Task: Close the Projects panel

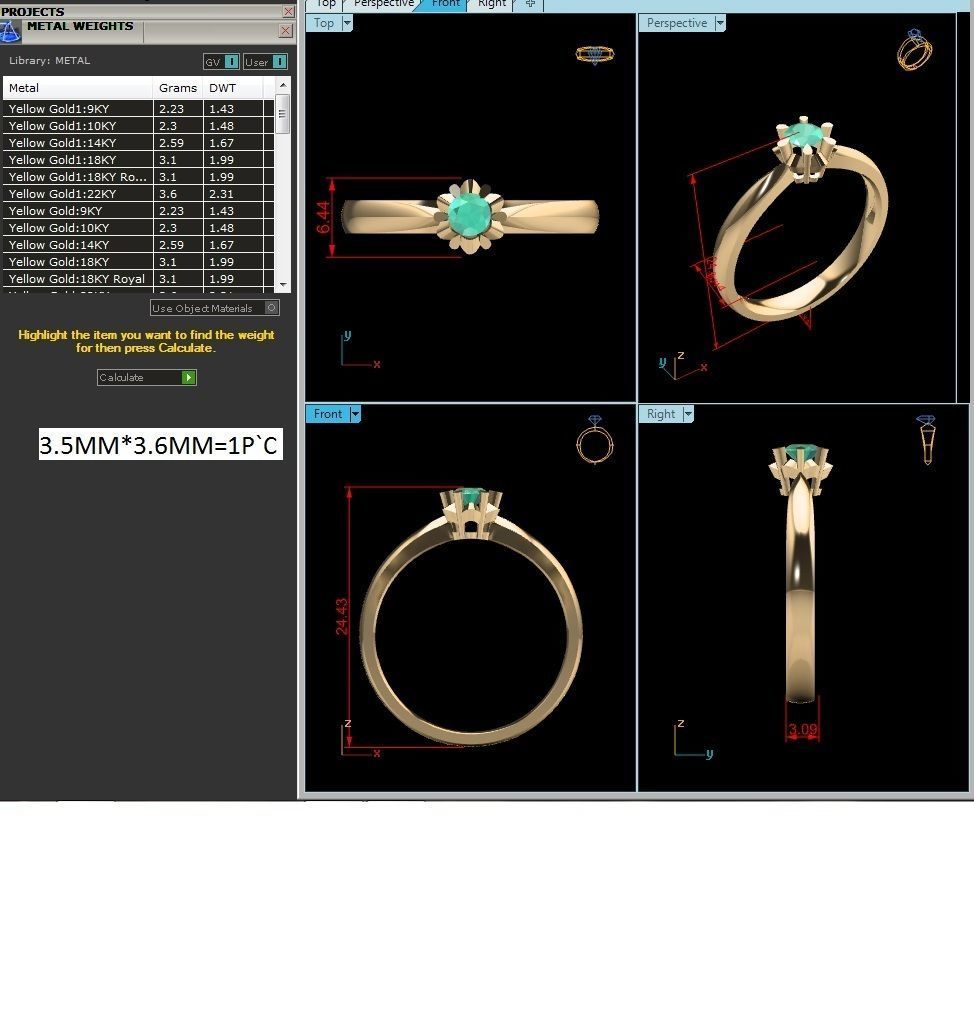Action: 288,11
